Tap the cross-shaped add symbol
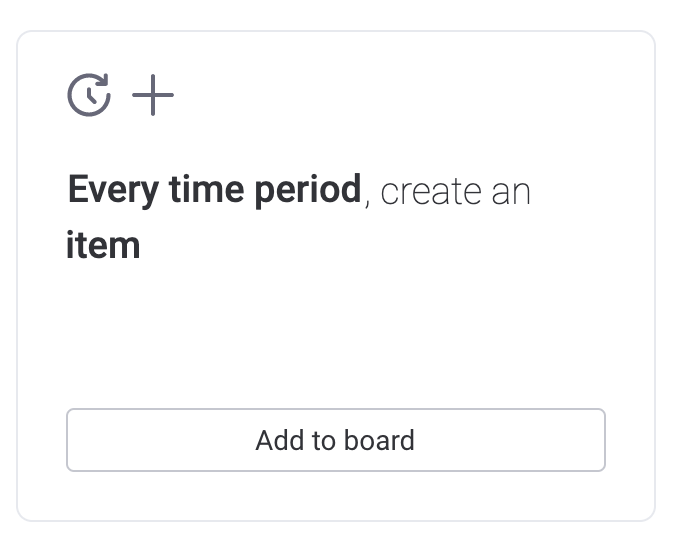Viewport: 684px width, 556px height. click(153, 95)
